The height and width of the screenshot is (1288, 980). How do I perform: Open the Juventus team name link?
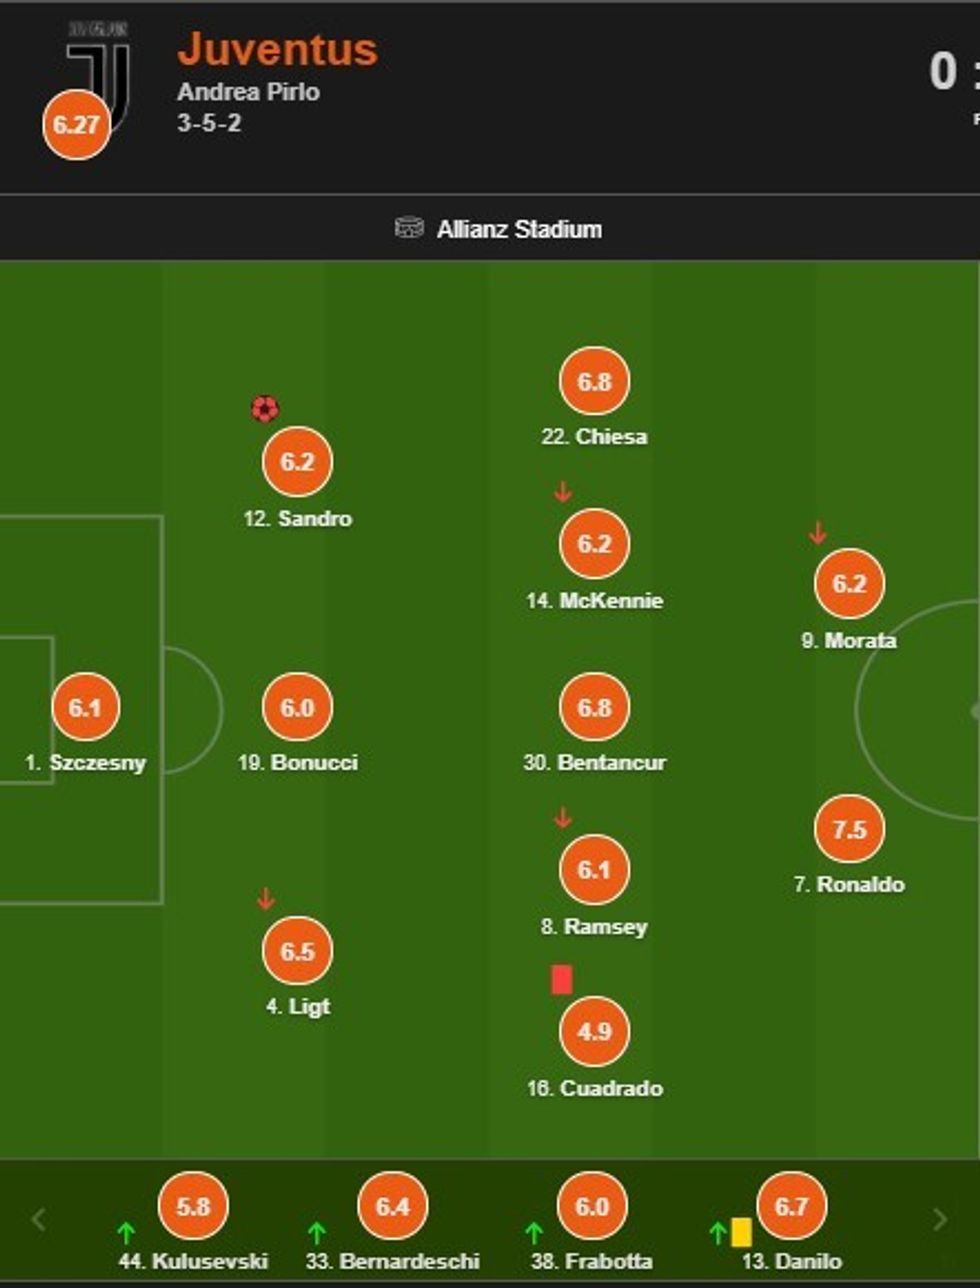pyautogui.click(x=277, y=50)
